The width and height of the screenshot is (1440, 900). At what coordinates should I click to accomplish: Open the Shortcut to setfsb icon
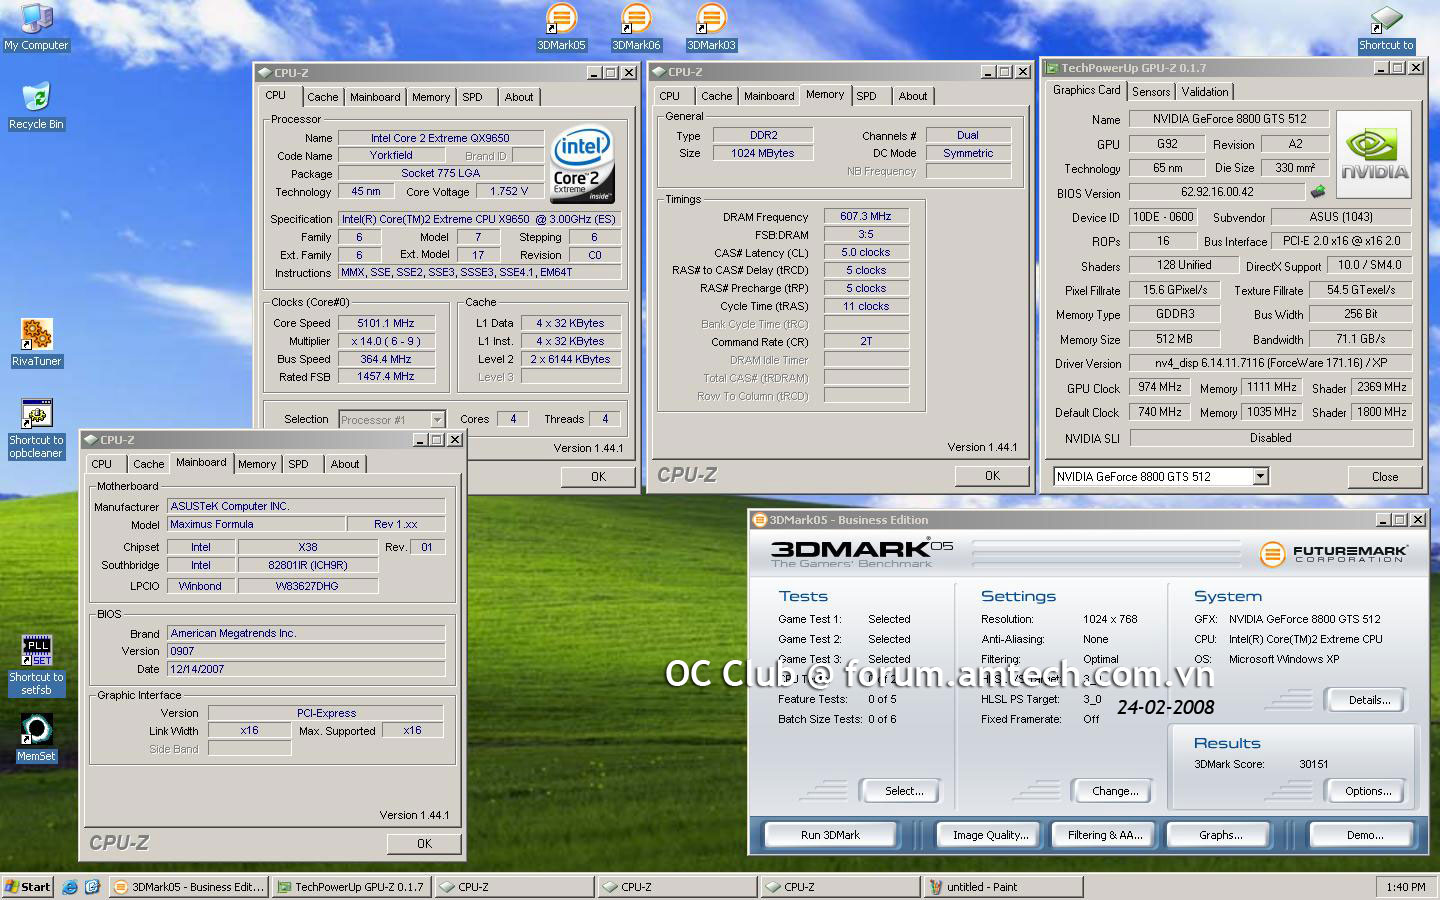coord(36,665)
